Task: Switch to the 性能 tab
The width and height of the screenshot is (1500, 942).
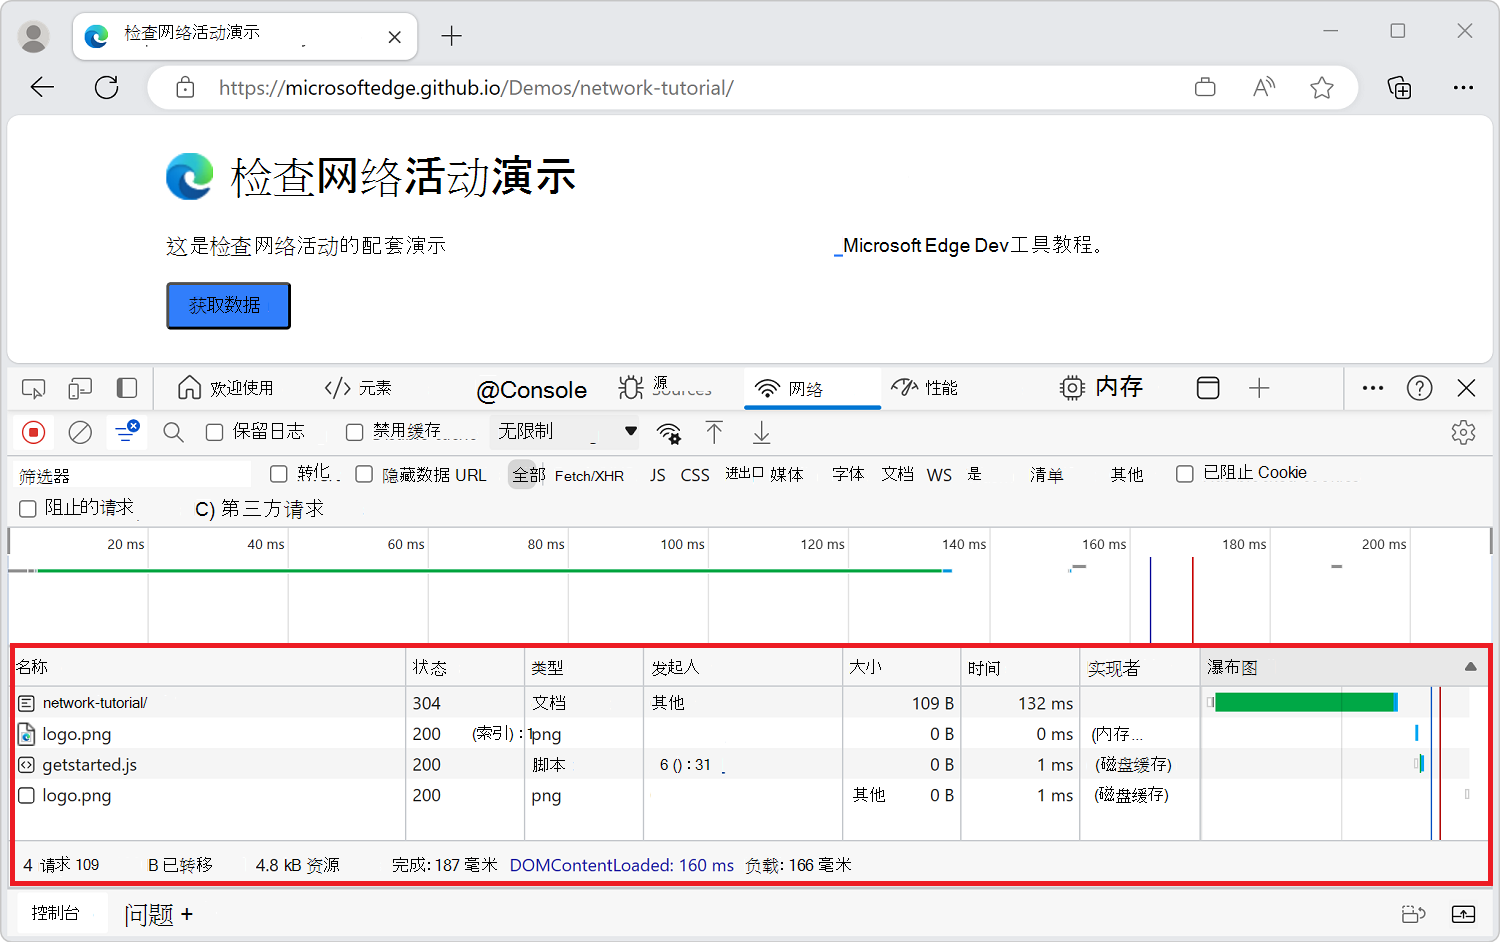Action: tap(924, 388)
